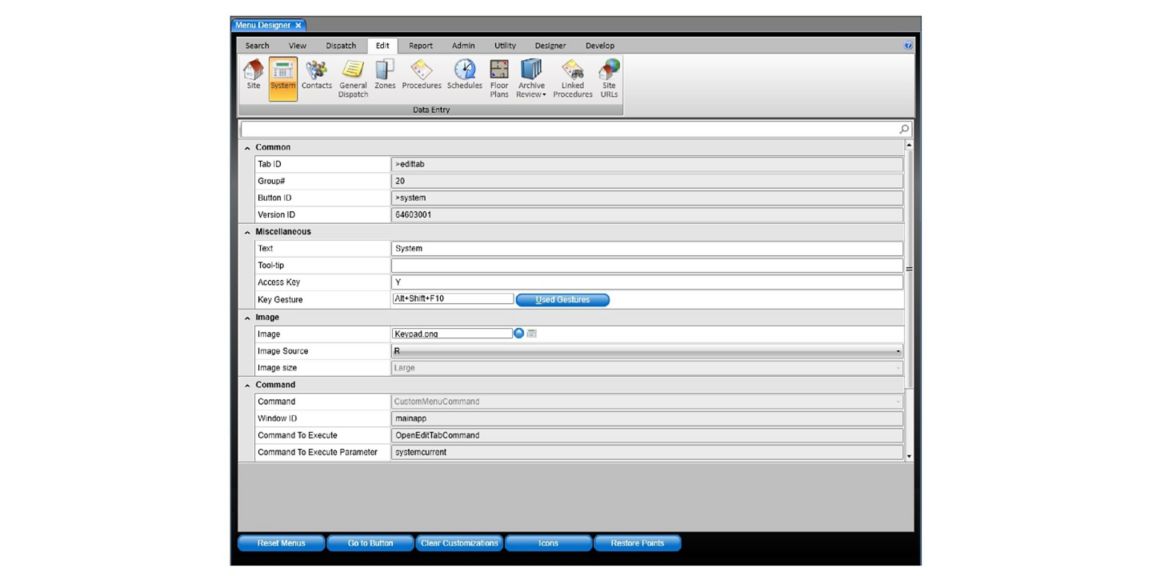Select the Contacts ribbon icon
Screen dimensions: 1152x576
point(316,76)
